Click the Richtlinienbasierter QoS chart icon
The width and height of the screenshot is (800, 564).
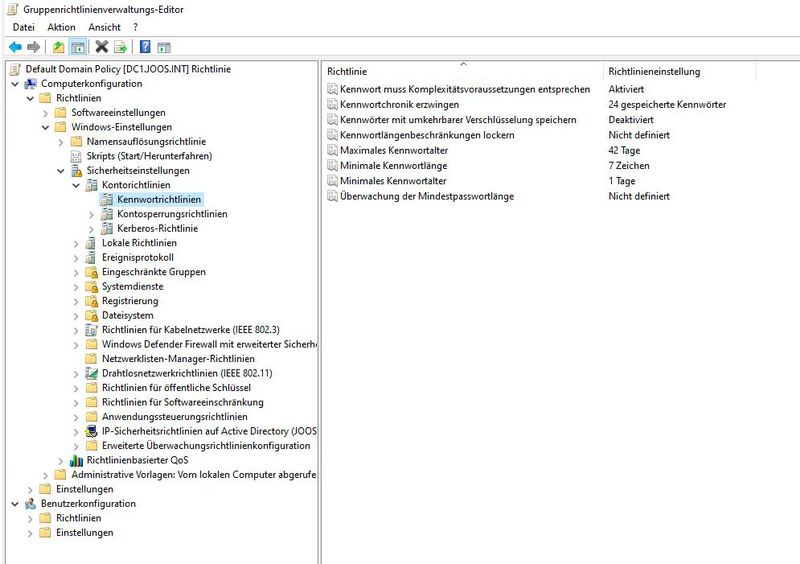76,460
